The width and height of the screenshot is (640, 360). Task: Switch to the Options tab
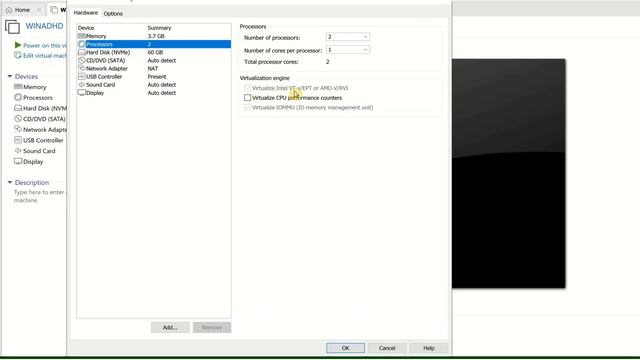point(113,13)
